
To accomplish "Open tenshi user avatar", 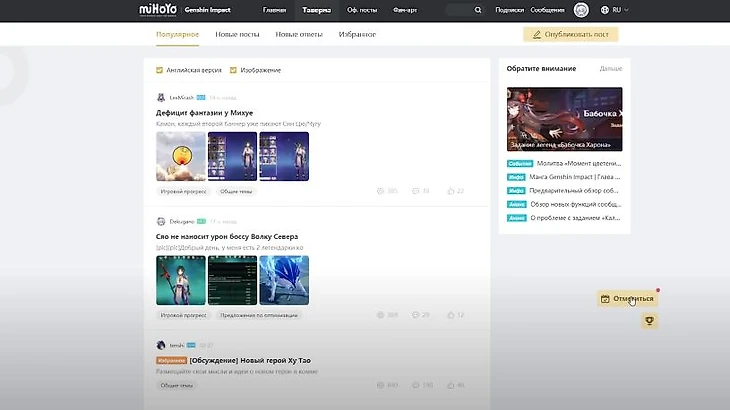I will coord(161,345).
